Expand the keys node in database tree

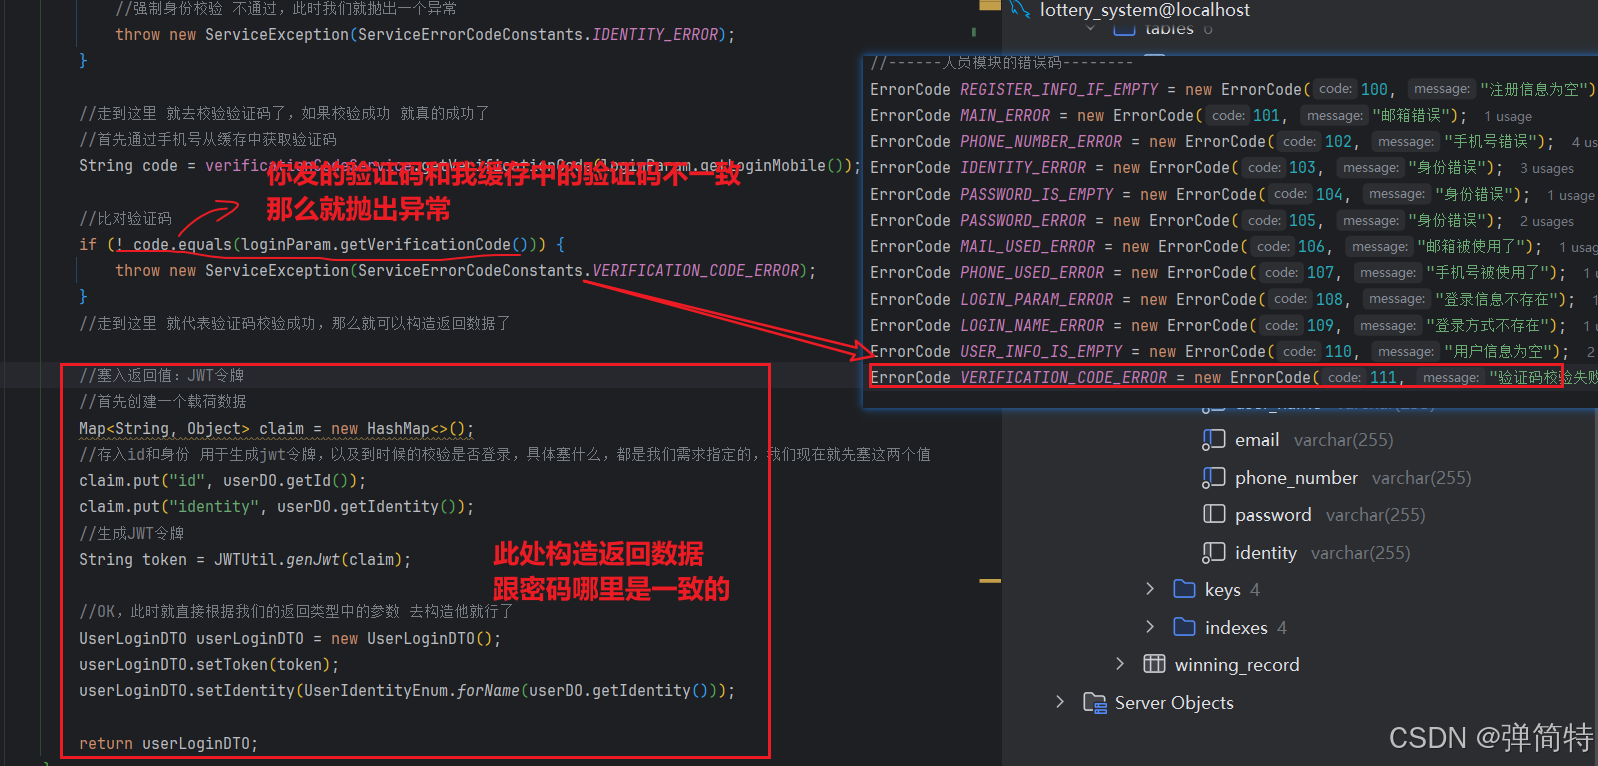coord(1150,589)
